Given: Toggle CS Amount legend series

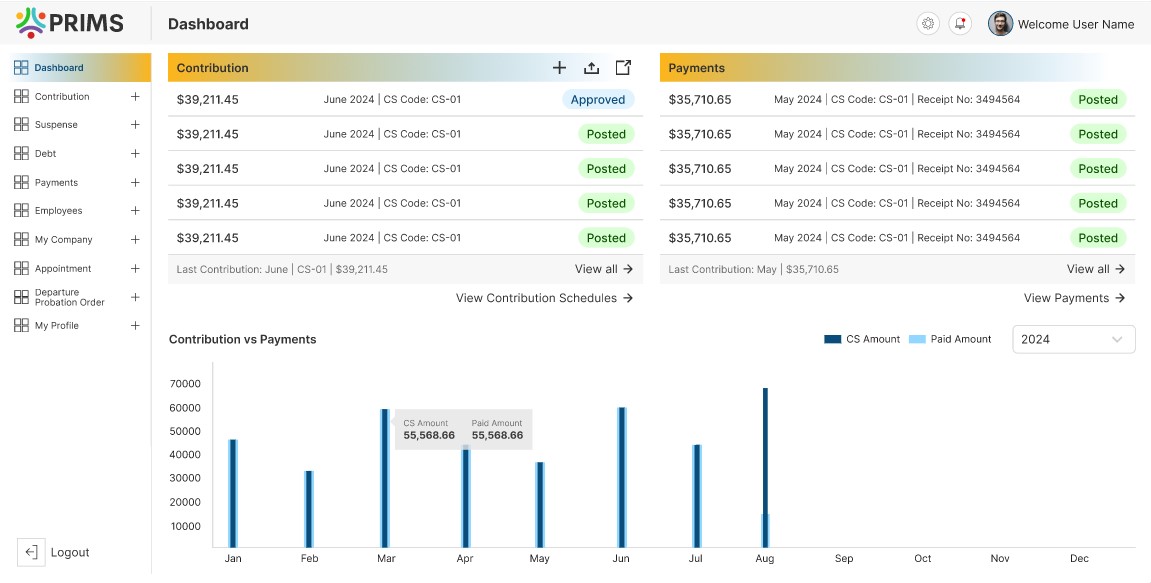Looking at the screenshot, I should tap(862, 339).
